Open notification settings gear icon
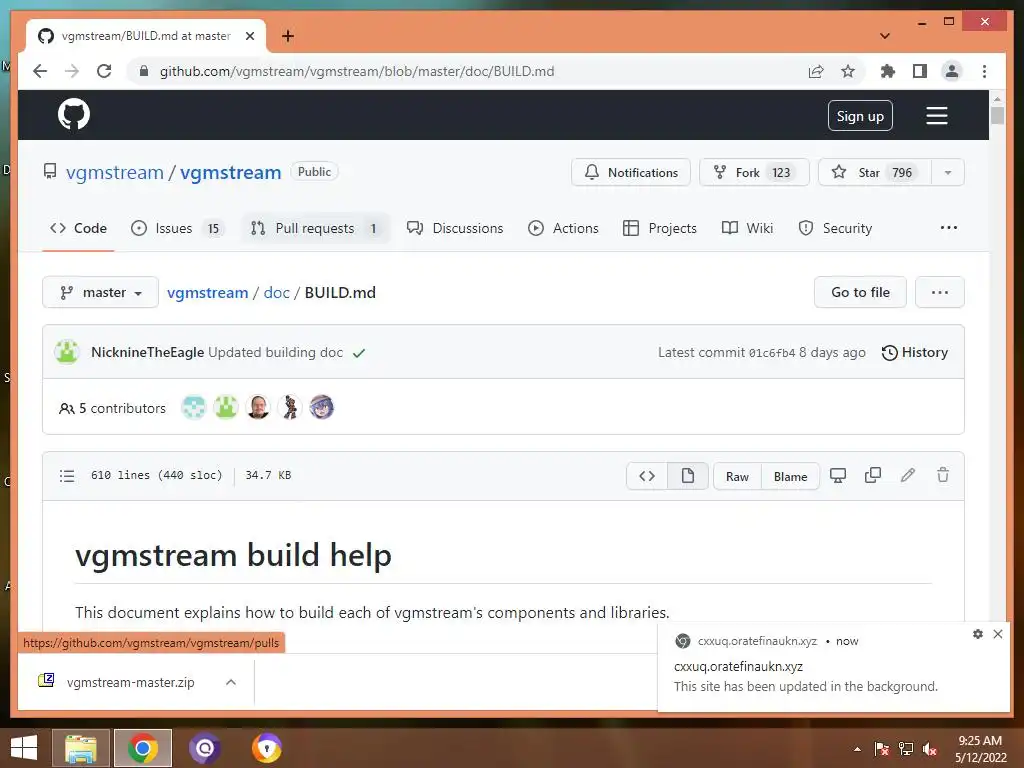 (x=978, y=633)
